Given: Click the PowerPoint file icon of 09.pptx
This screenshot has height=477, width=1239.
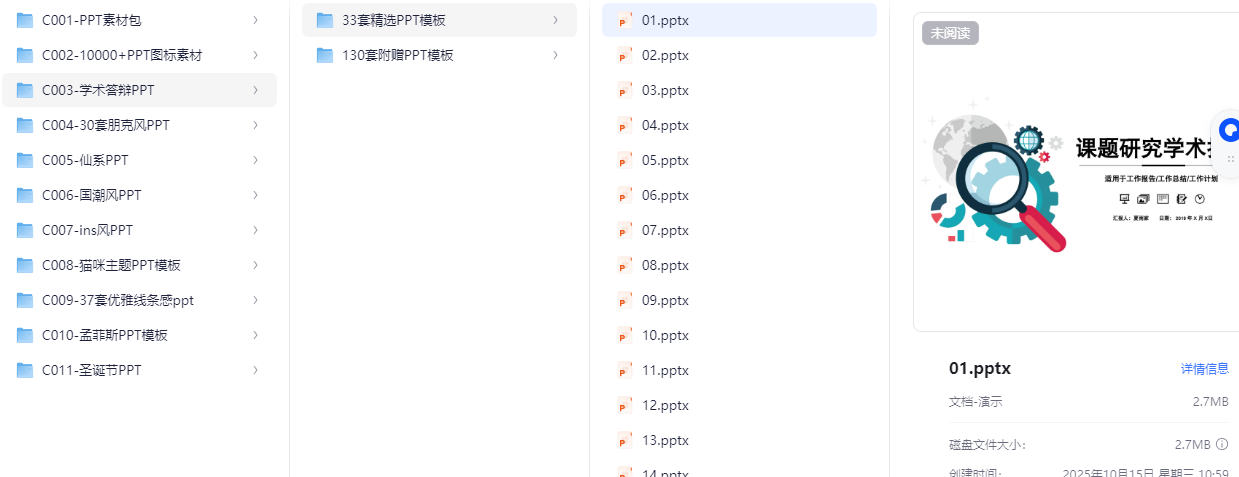Looking at the screenshot, I should (x=625, y=300).
